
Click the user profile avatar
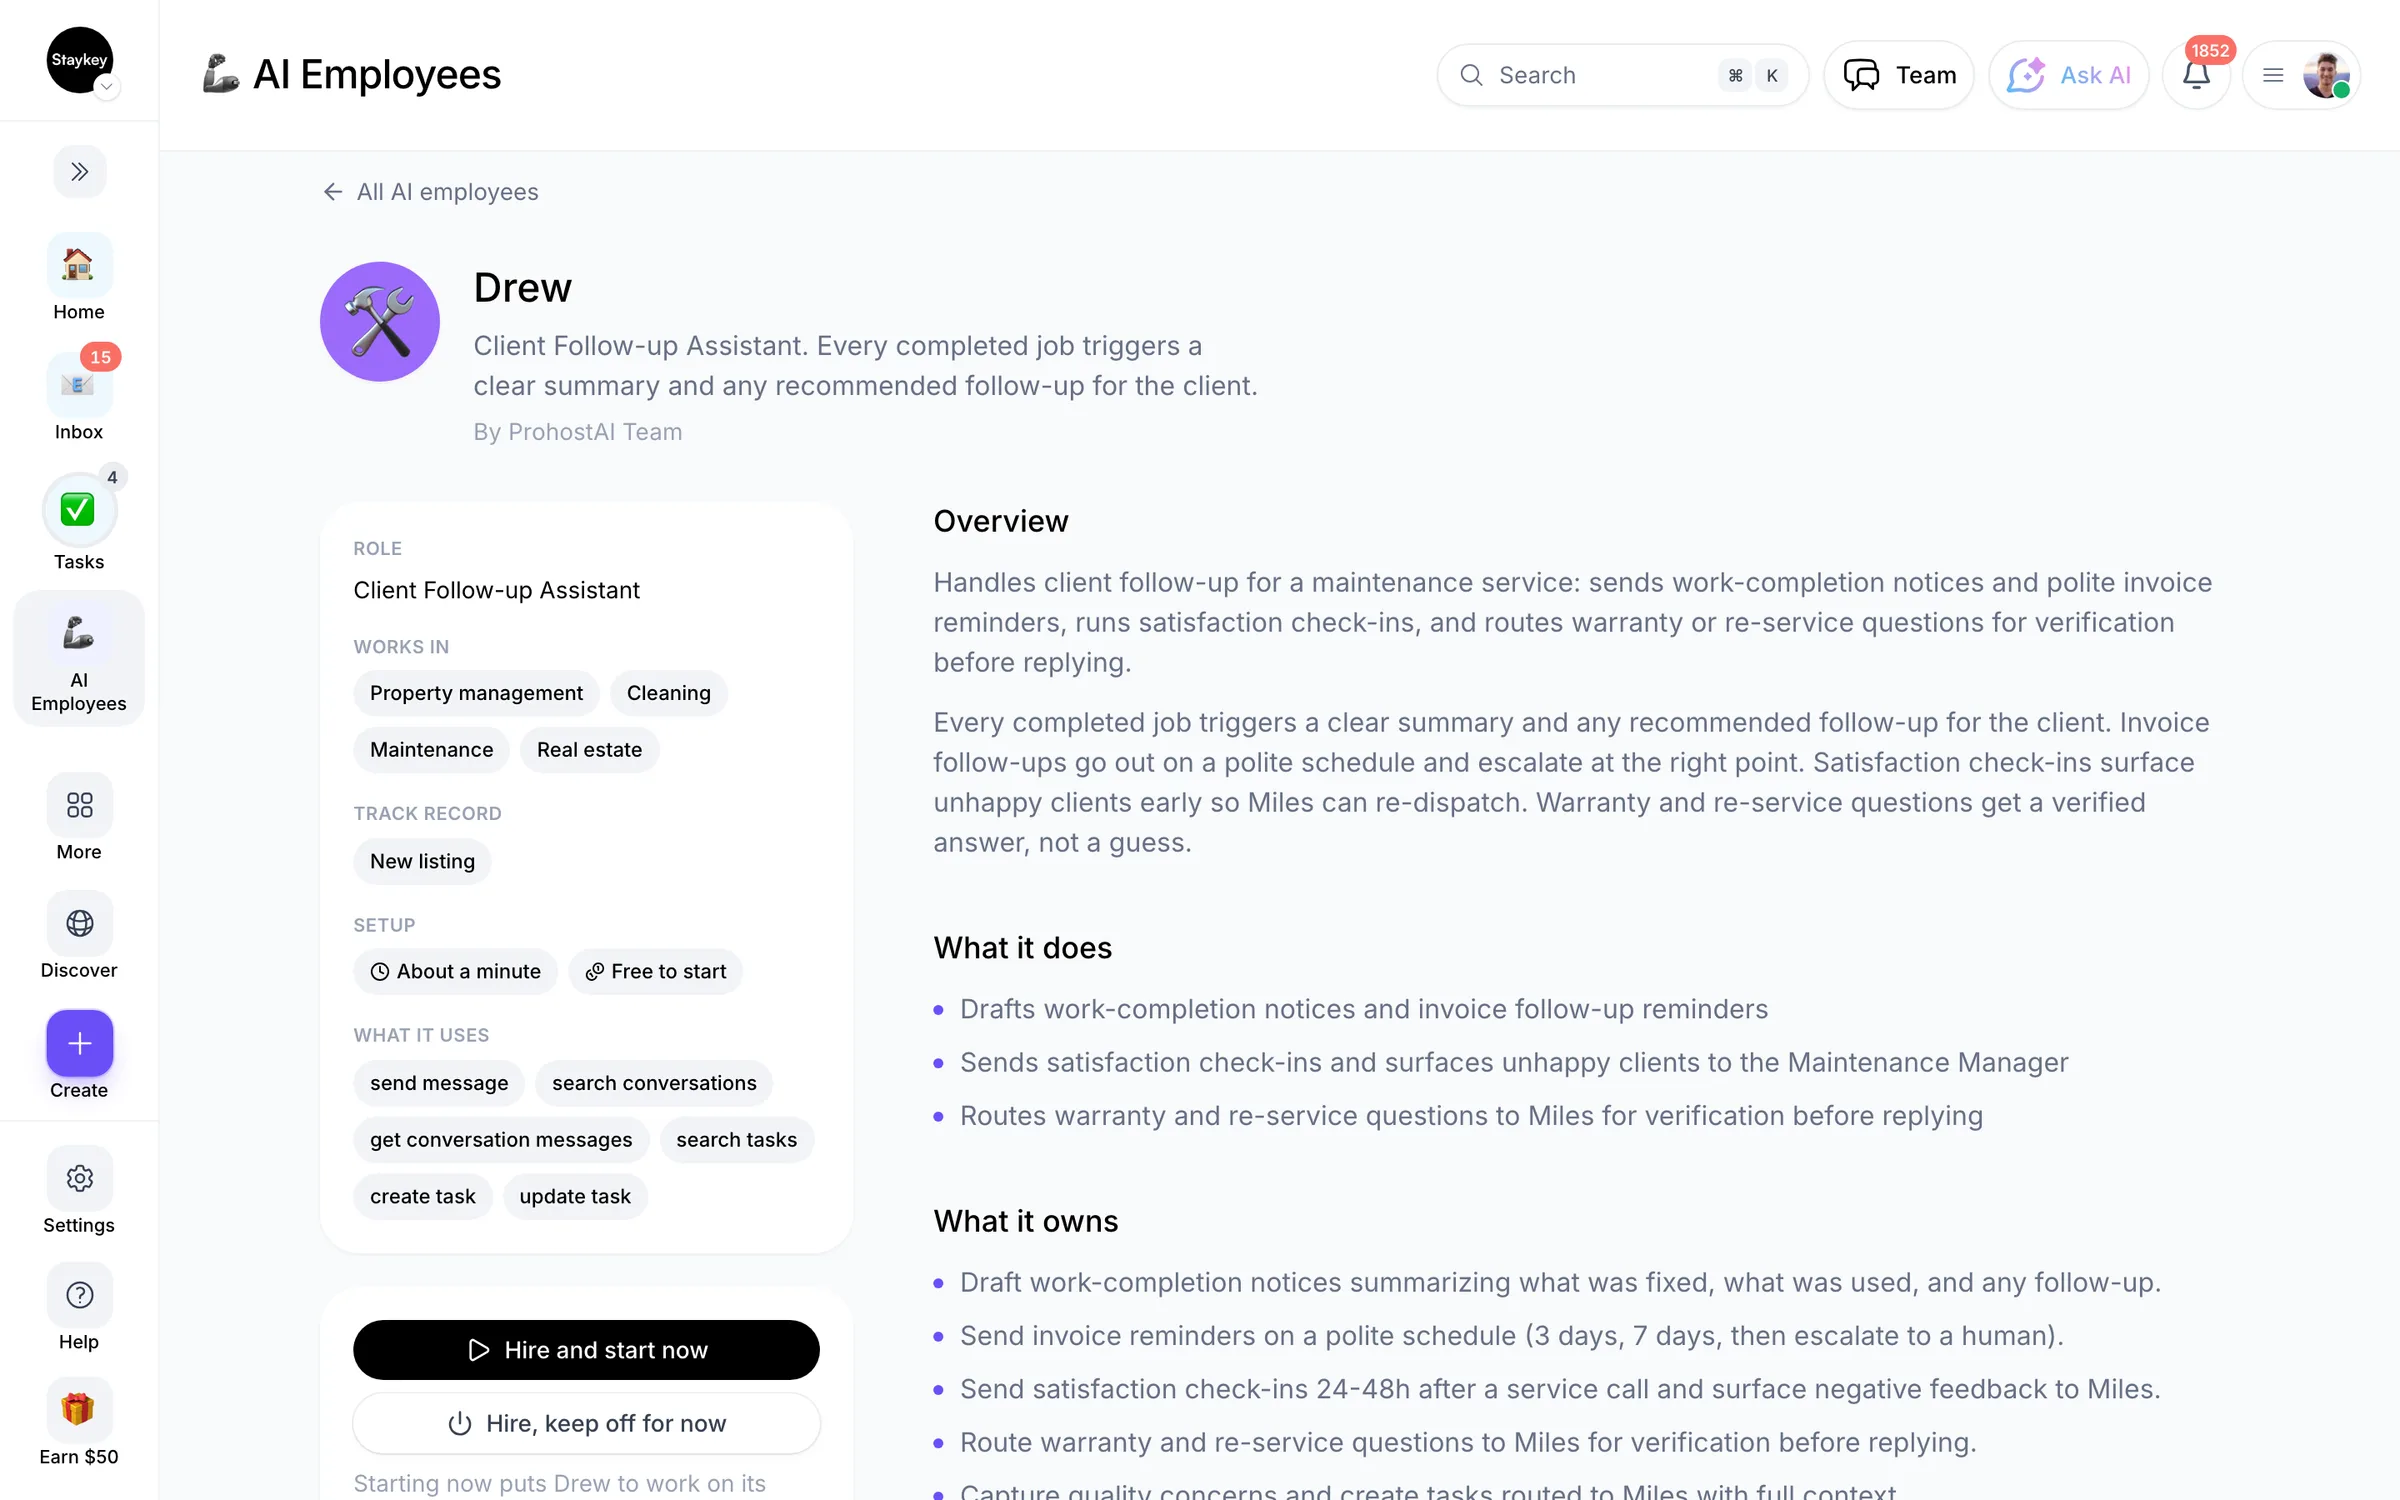click(2326, 75)
